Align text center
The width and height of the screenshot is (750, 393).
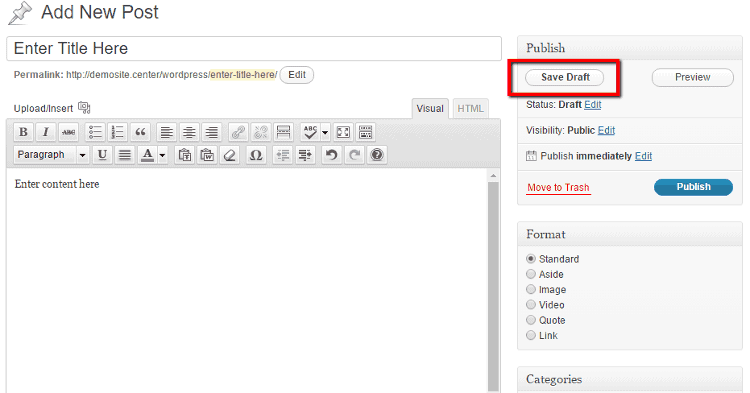[x=189, y=132]
